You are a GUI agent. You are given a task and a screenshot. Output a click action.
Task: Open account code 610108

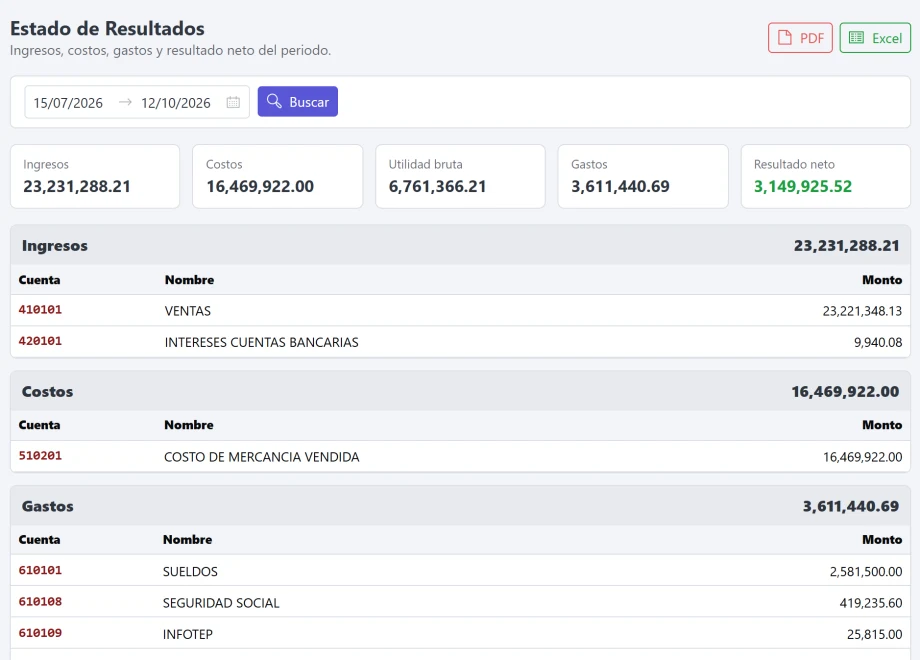(x=40, y=601)
